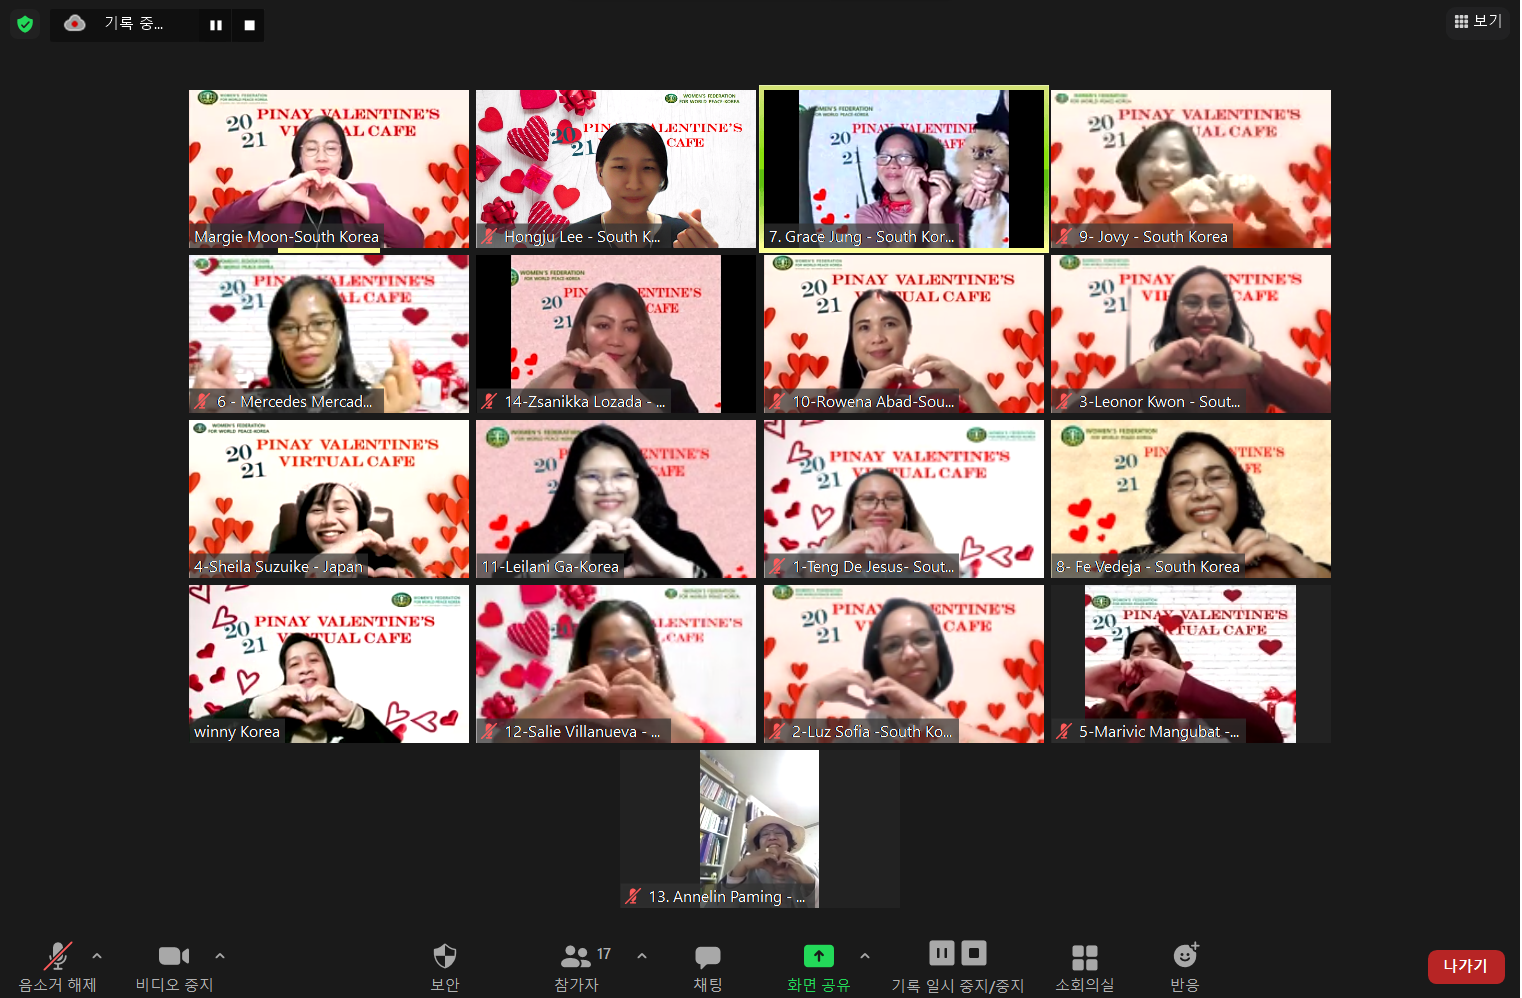The width and height of the screenshot is (1522, 998).
Task: Unmute microphone with 음소거 해제
Action: point(58,966)
